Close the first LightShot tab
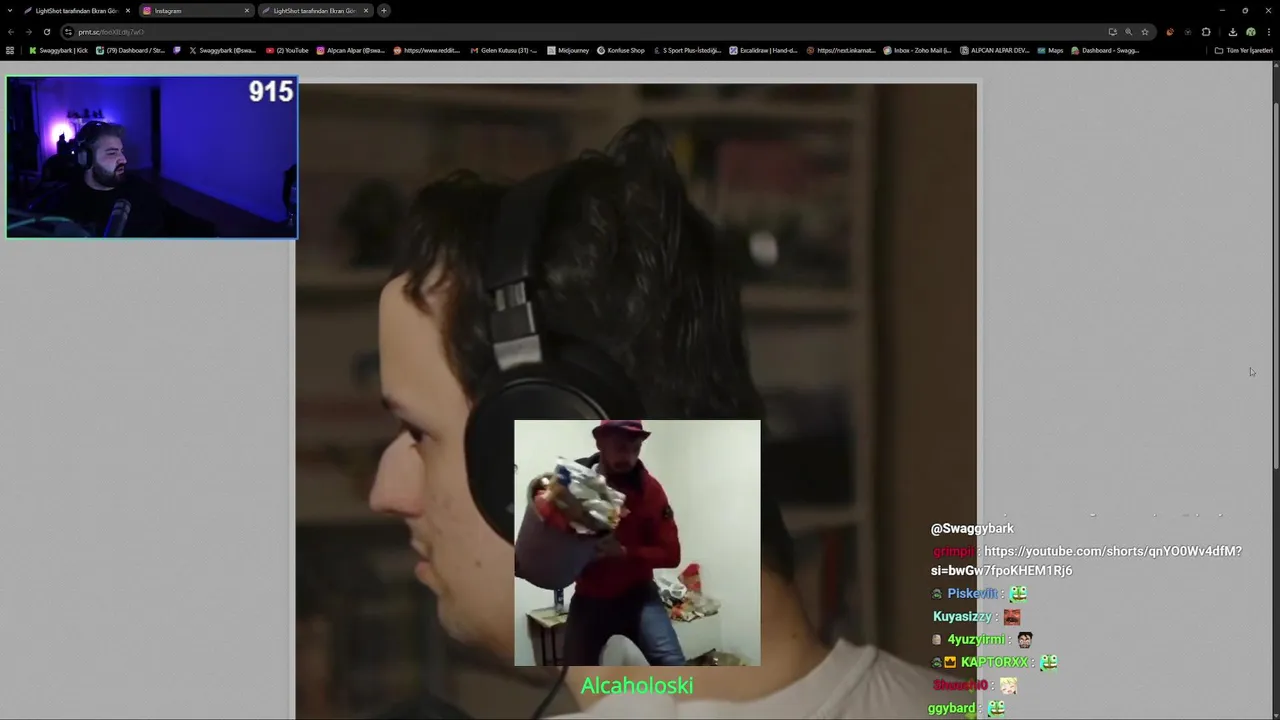The image size is (1280, 720). 128,10
